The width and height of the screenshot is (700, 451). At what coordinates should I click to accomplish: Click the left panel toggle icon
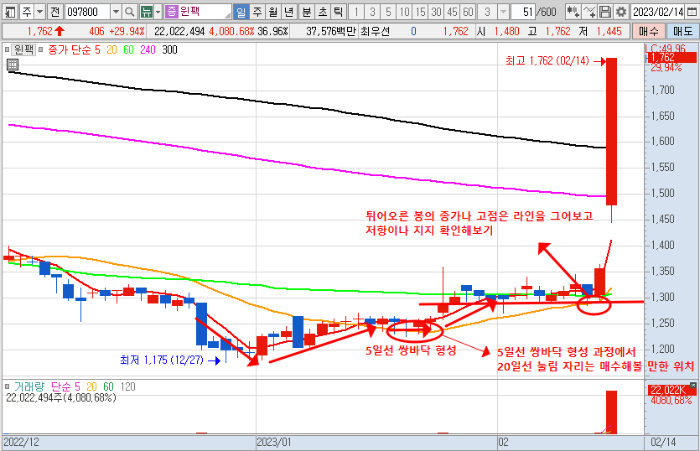click(10, 12)
